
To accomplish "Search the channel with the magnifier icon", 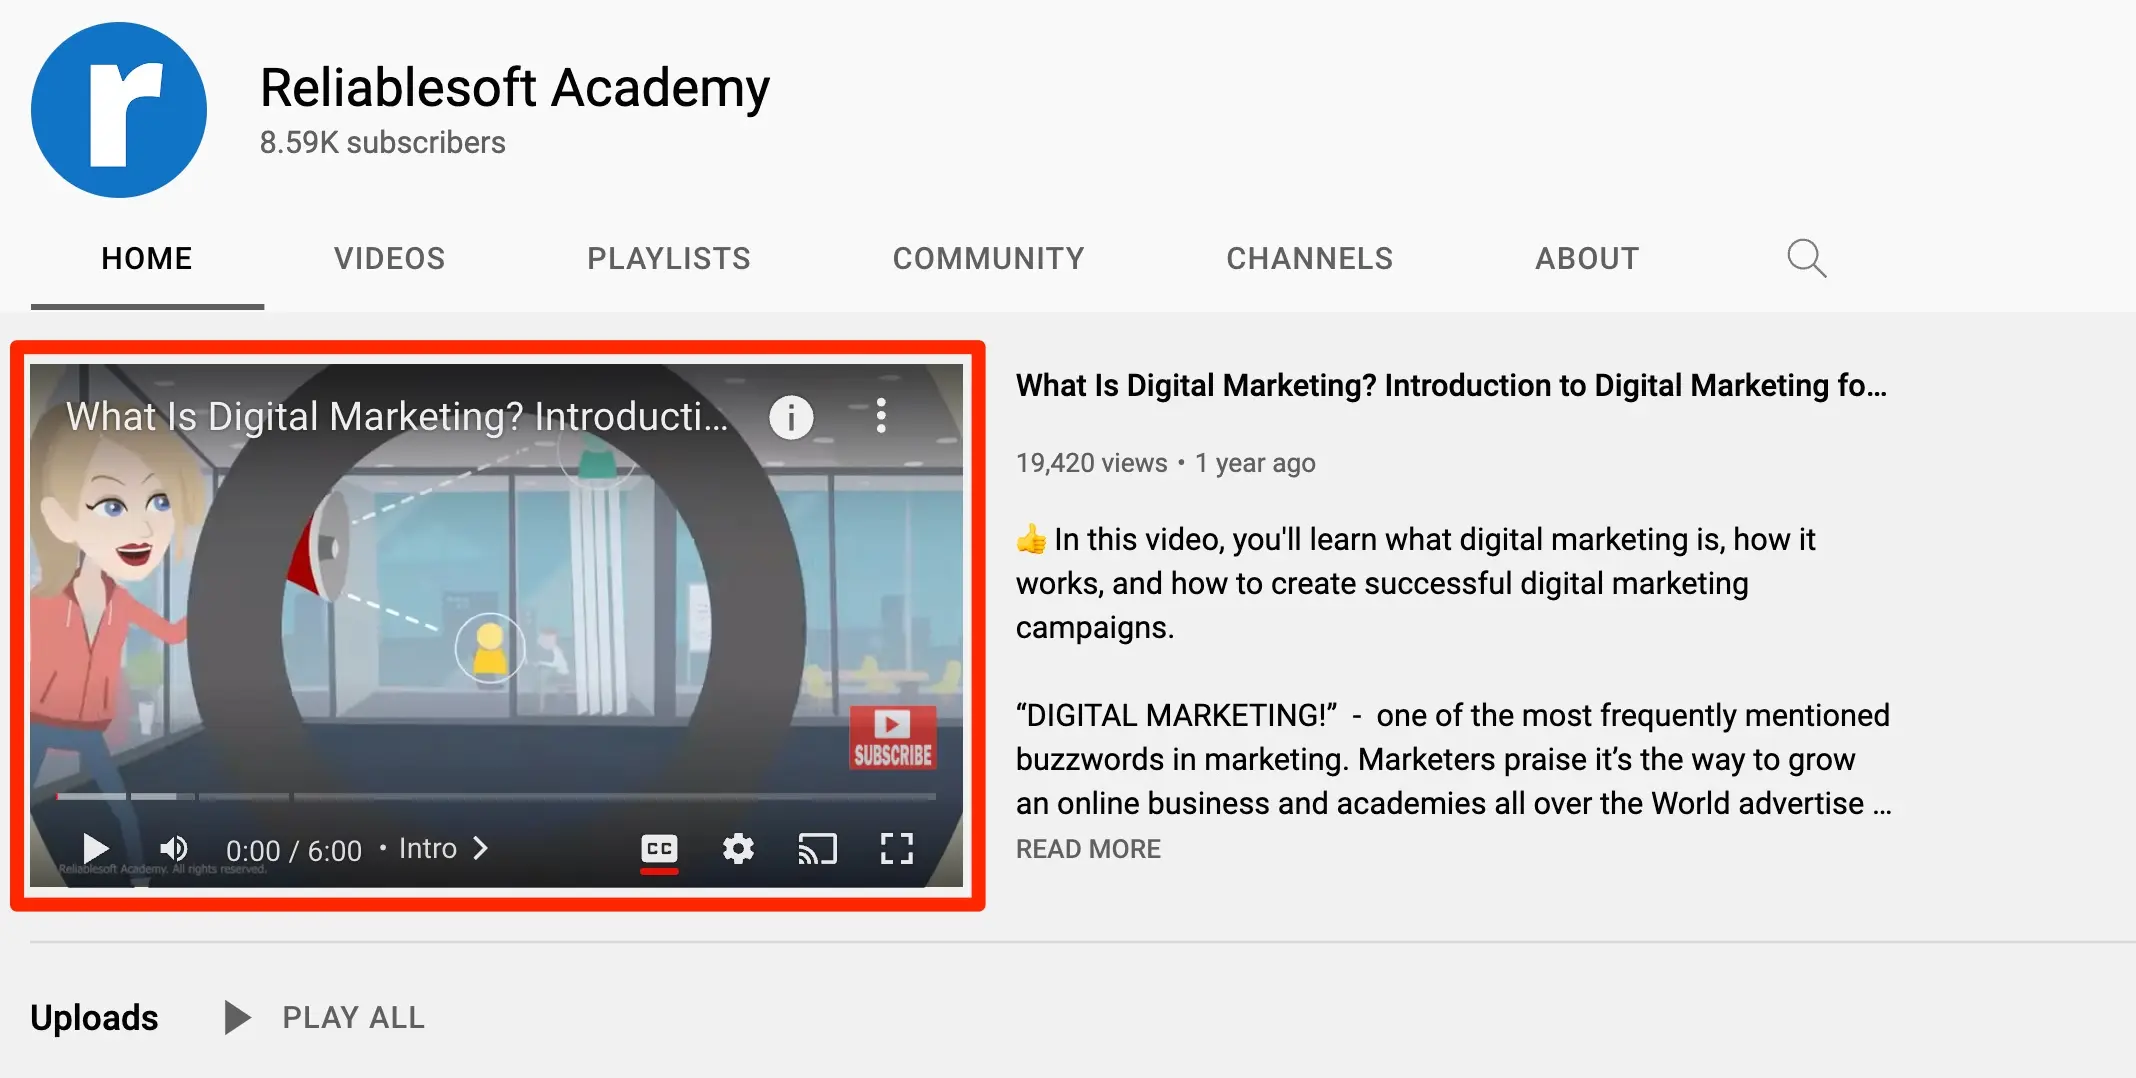I will pos(1806,258).
